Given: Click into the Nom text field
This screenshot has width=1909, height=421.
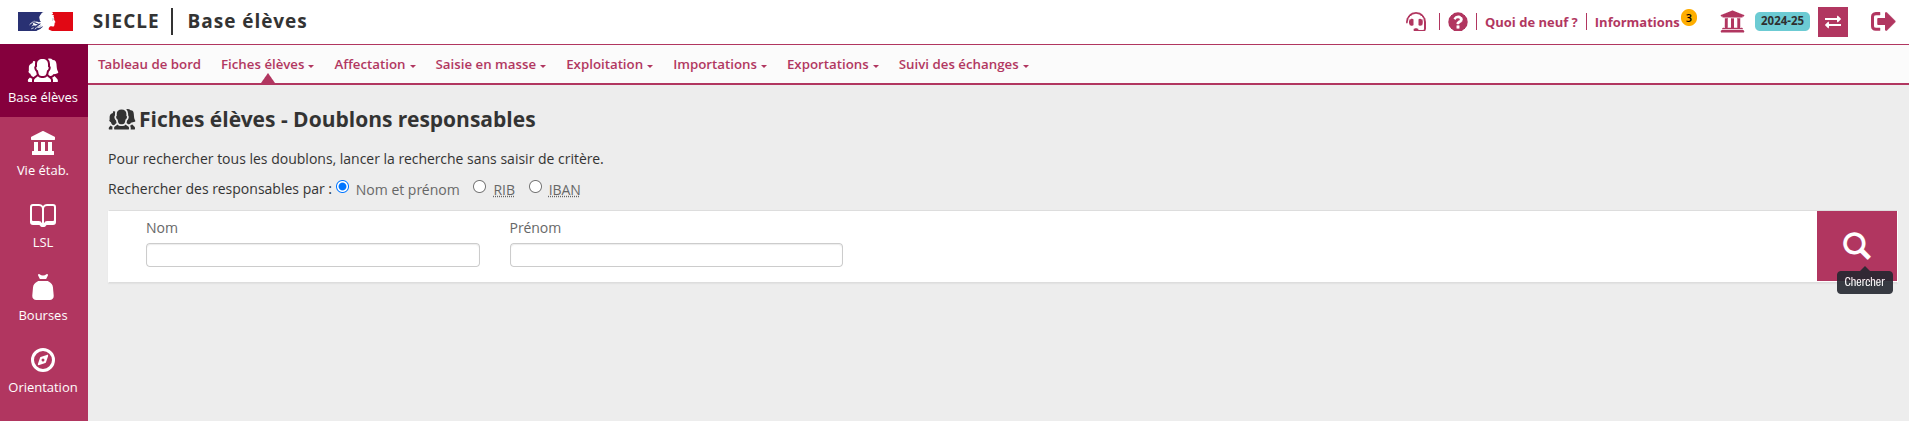Looking at the screenshot, I should coord(312,256).
